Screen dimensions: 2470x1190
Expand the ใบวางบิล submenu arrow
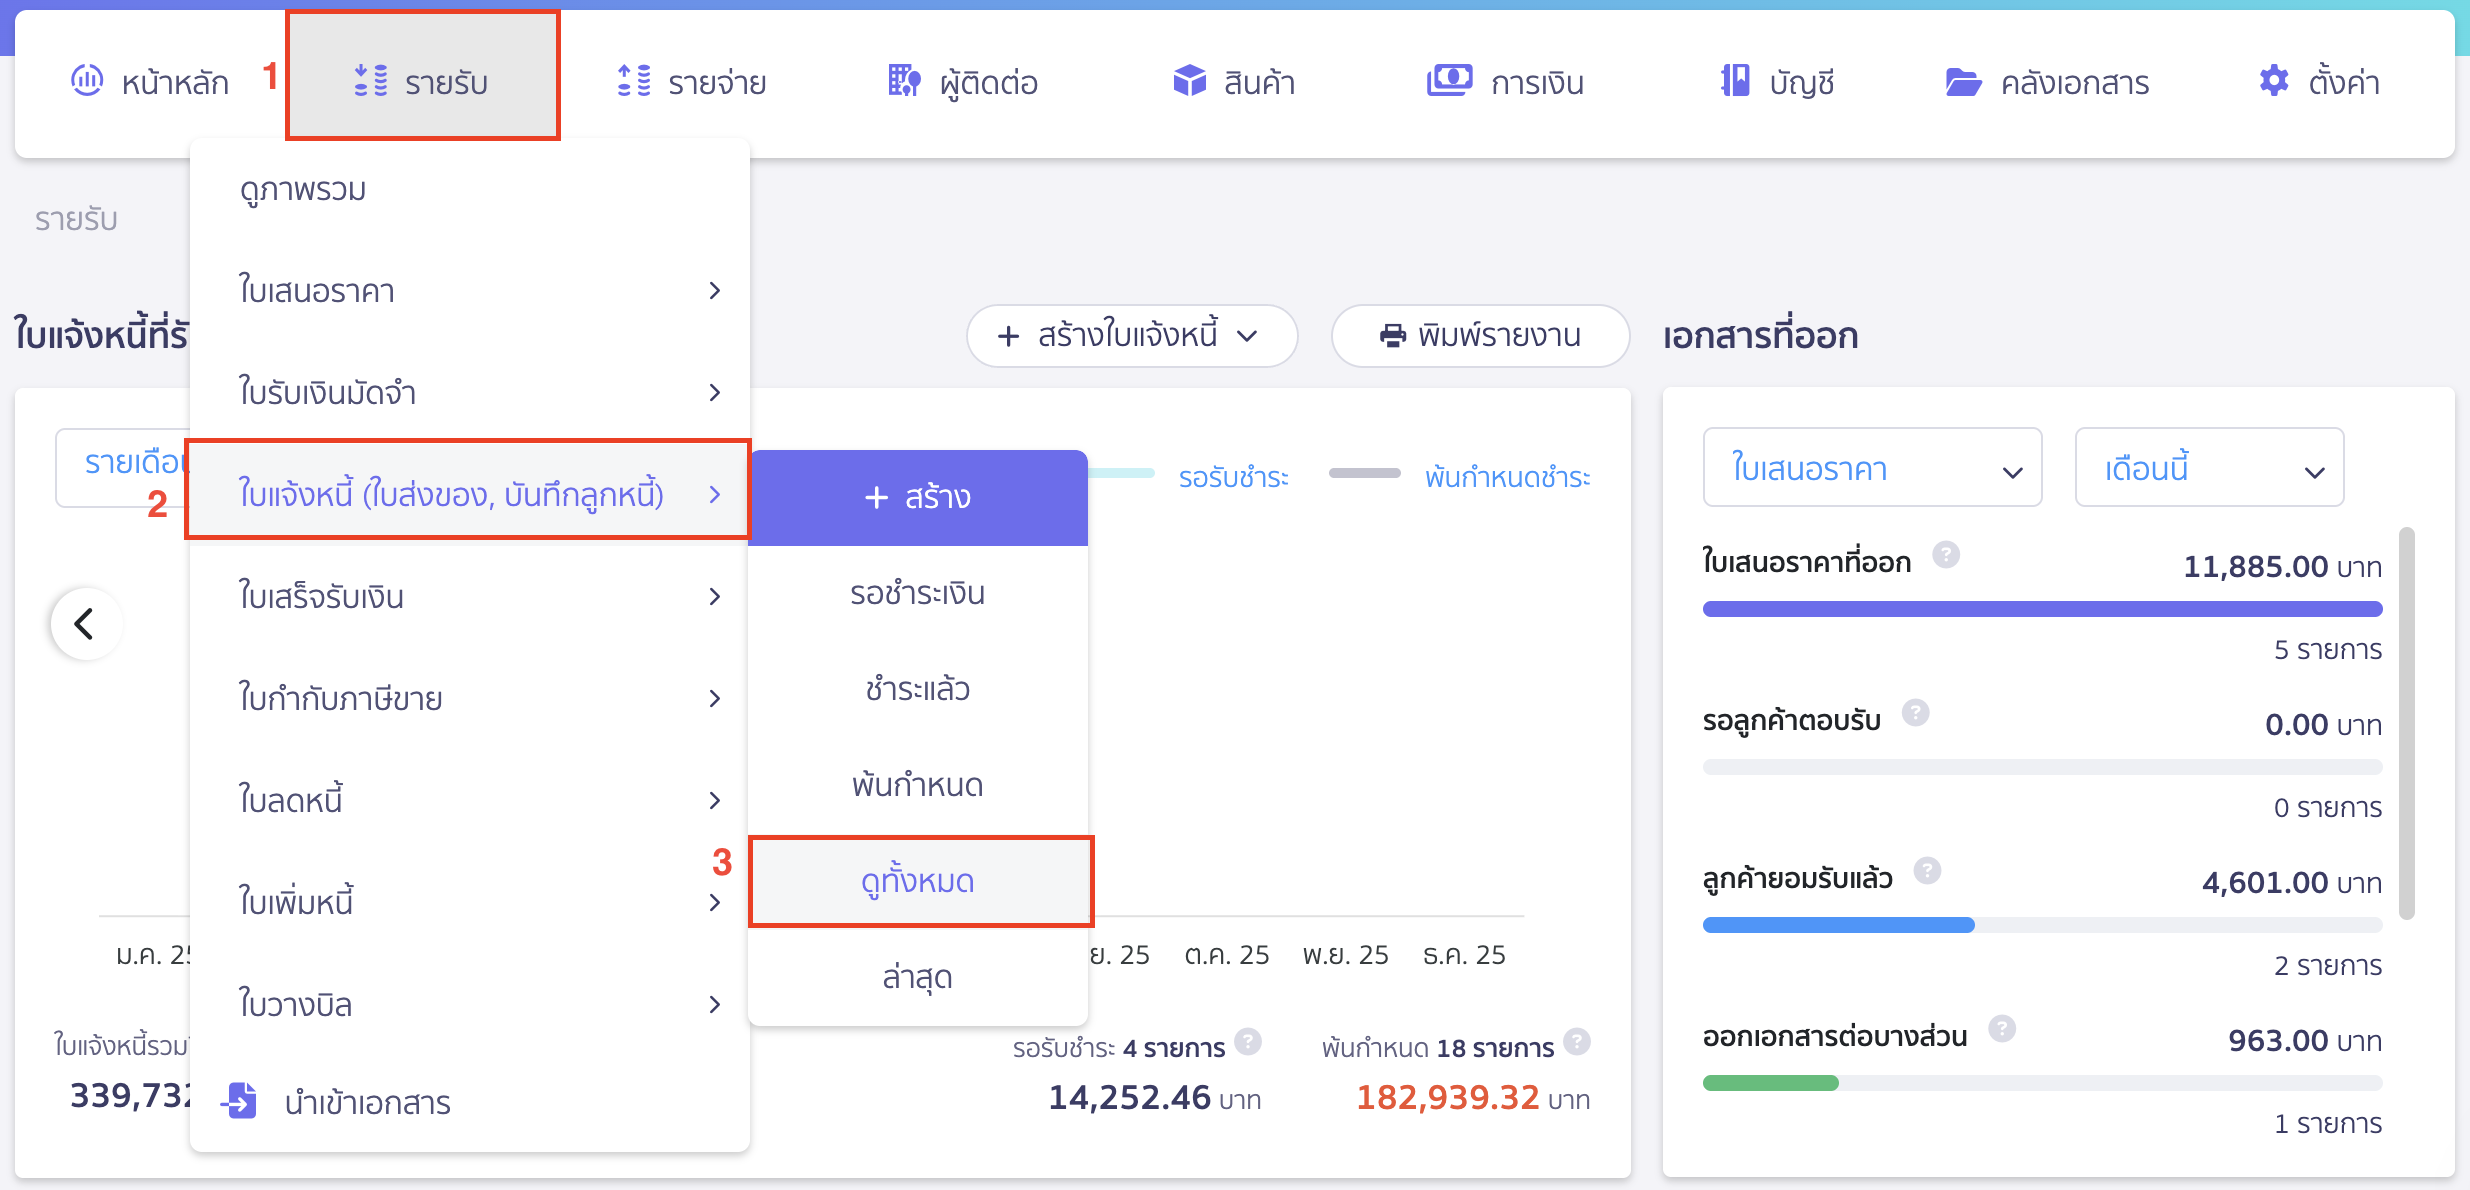point(714,1004)
